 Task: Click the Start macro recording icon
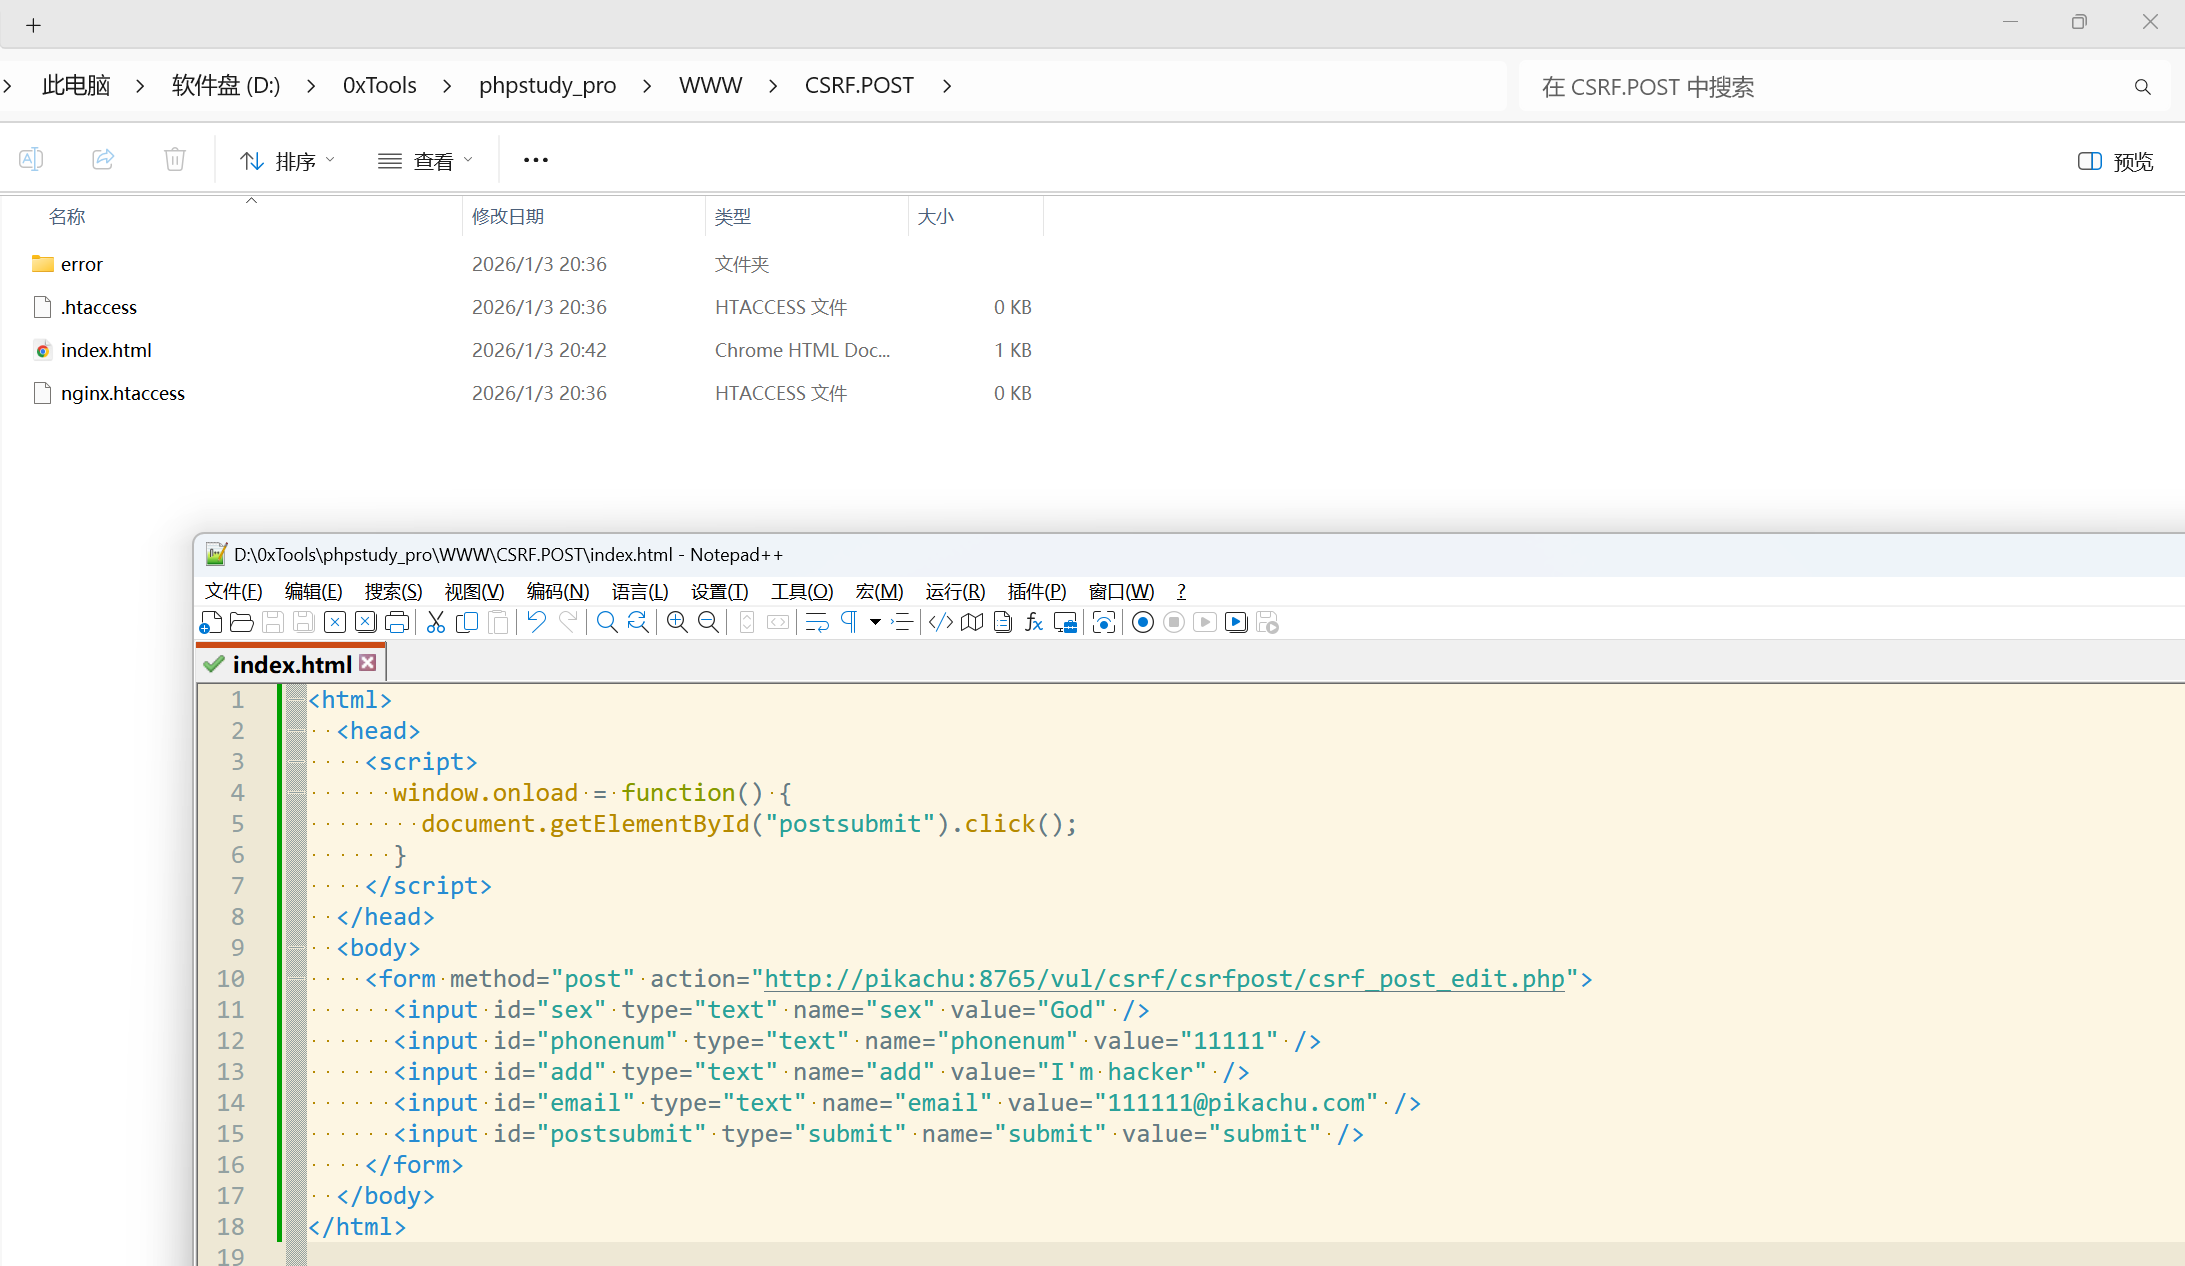tap(1143, 623)
